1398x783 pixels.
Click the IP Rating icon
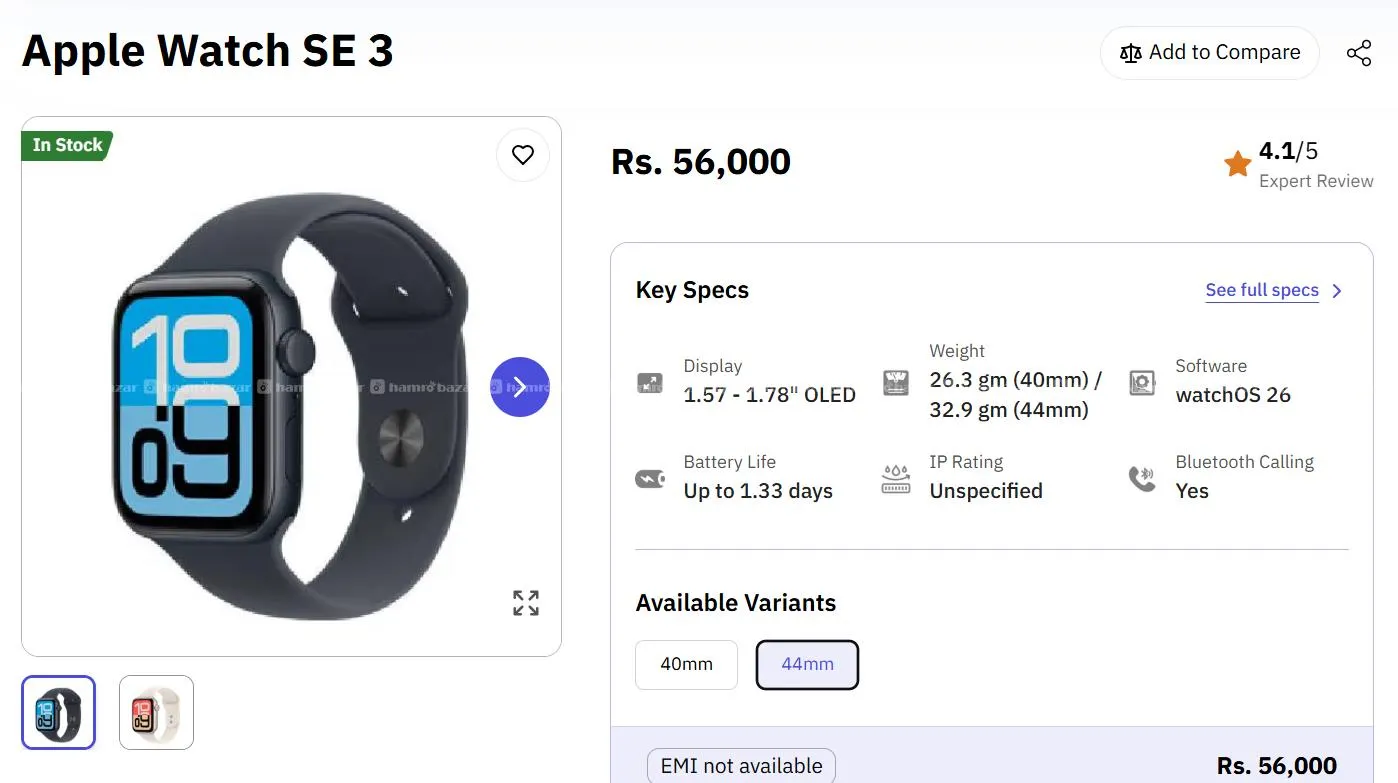click(x=896, y=478)
